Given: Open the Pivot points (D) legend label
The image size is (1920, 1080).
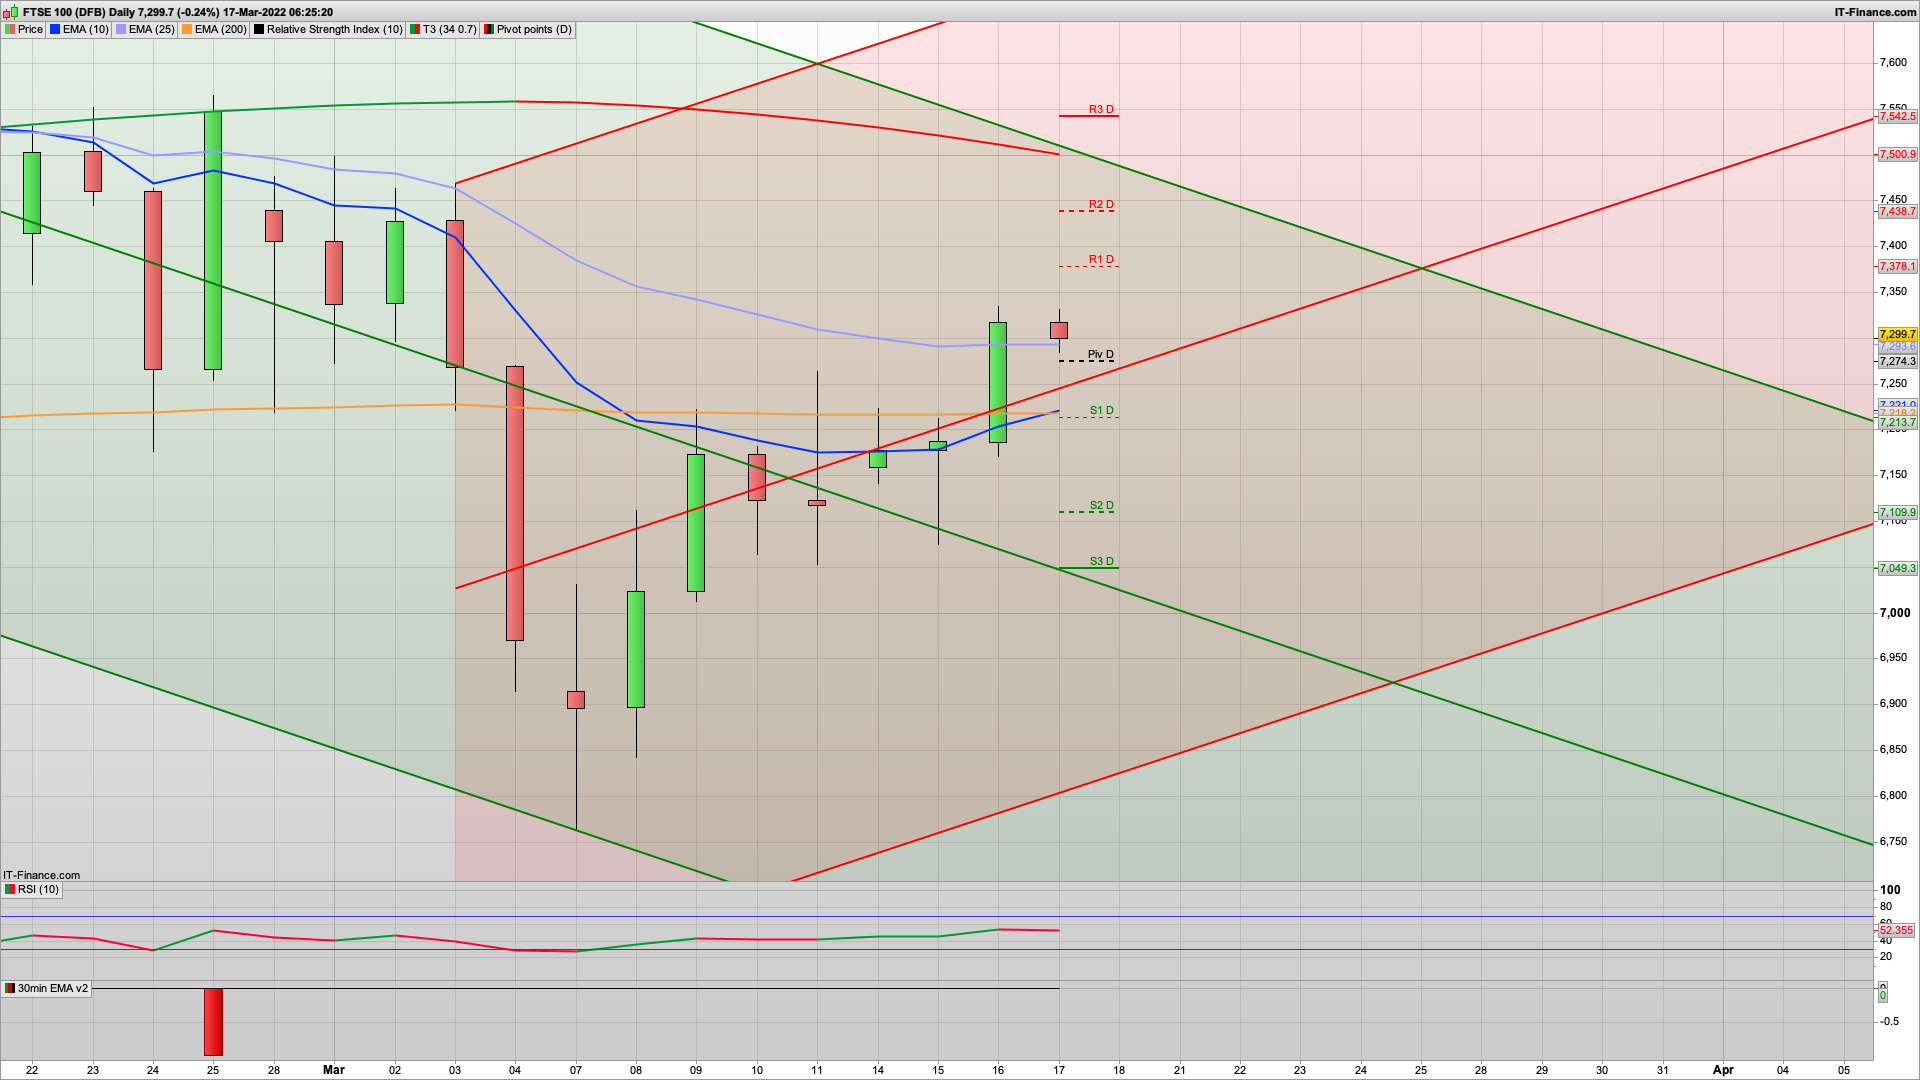Looking at the screenshot, I should click(534, 30).
